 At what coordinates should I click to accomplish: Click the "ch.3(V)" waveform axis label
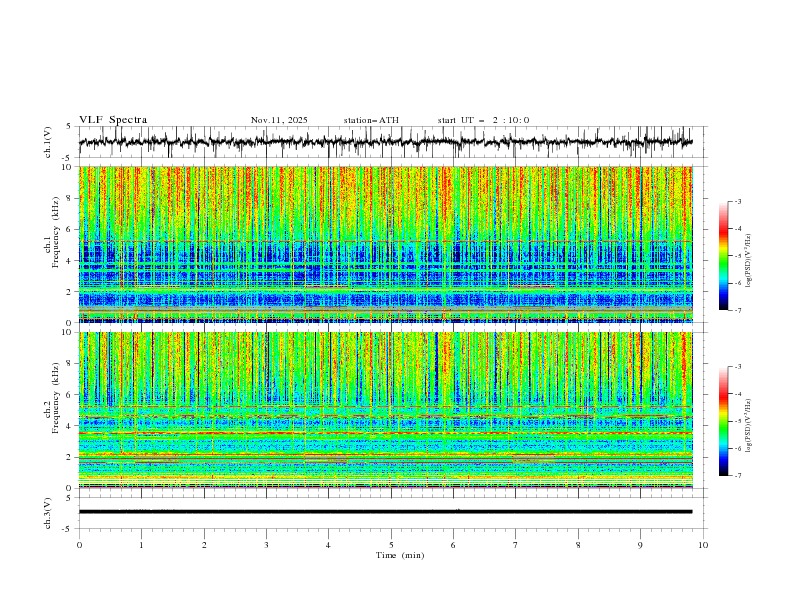tap(48, 513)
